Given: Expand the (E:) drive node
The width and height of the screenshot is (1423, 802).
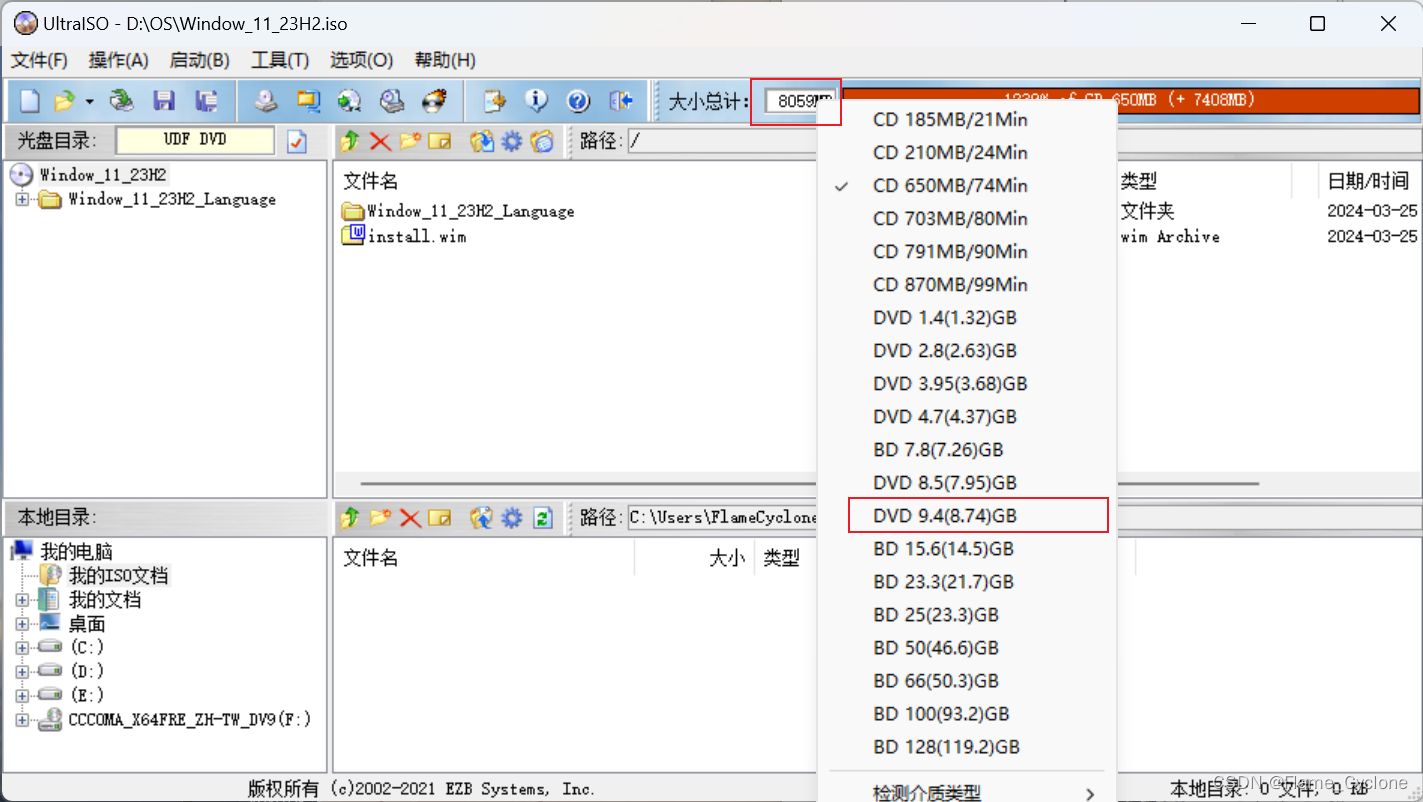Looking at the screenshot, I should [22, 695].
